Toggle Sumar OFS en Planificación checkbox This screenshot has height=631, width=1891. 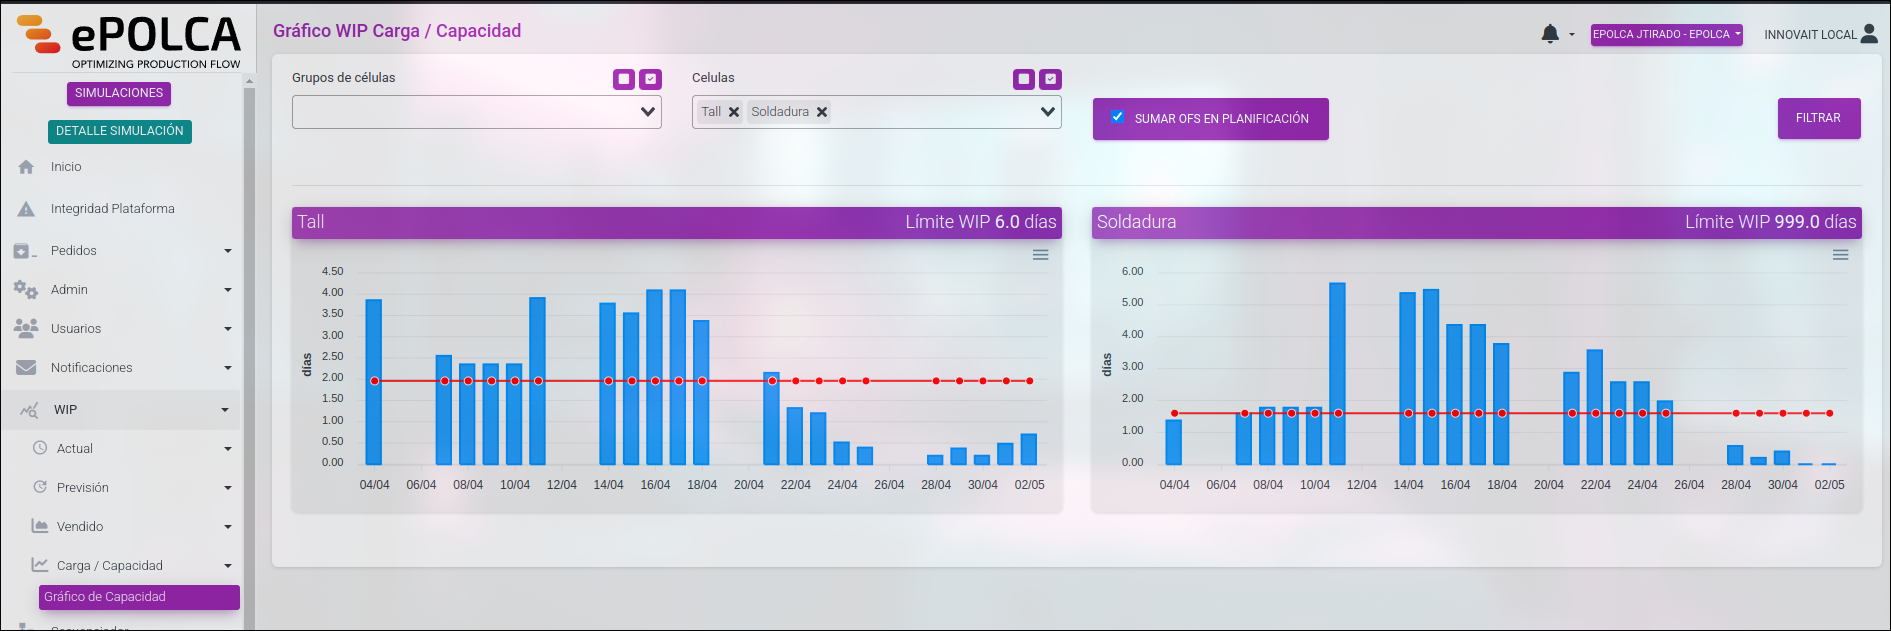pyautogui.click(x=1118, y=117)
